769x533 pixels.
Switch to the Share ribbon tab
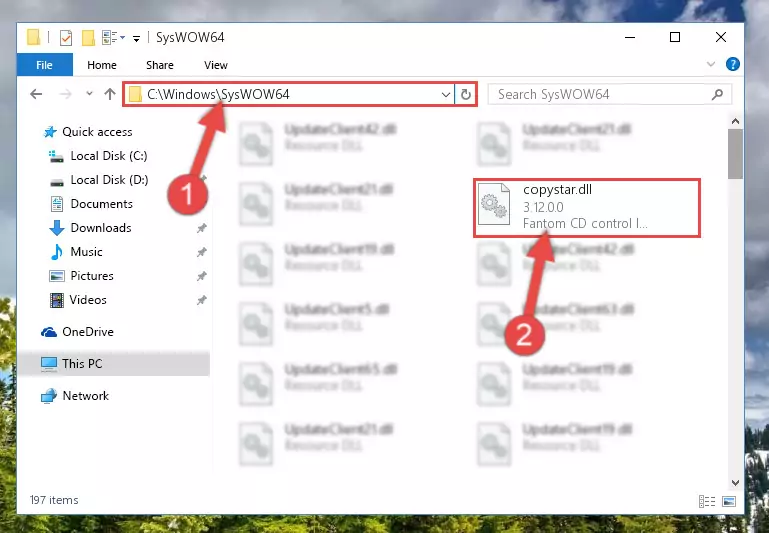click(159, 65)
